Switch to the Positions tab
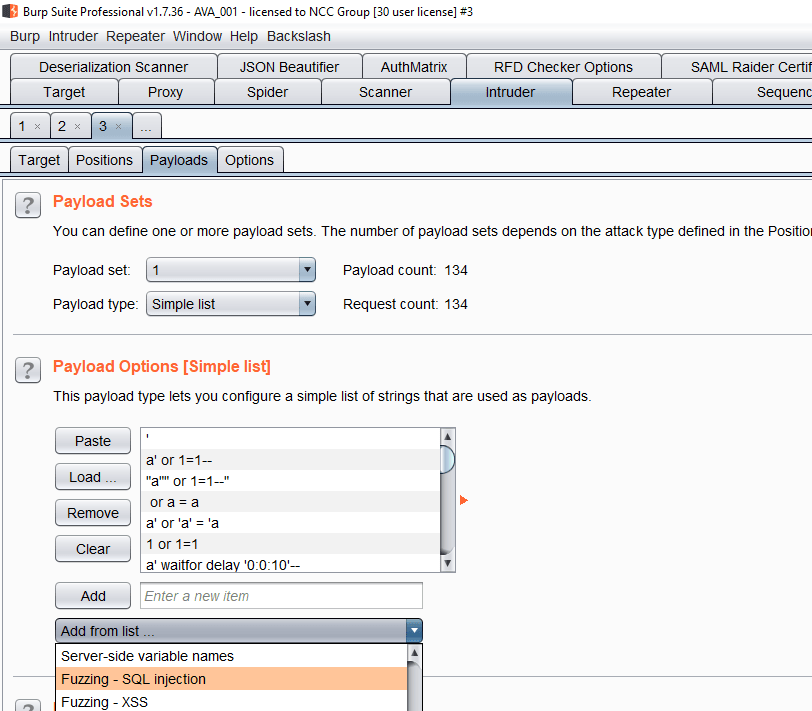Viewport: 812px width, 711px height. [104, 160]
